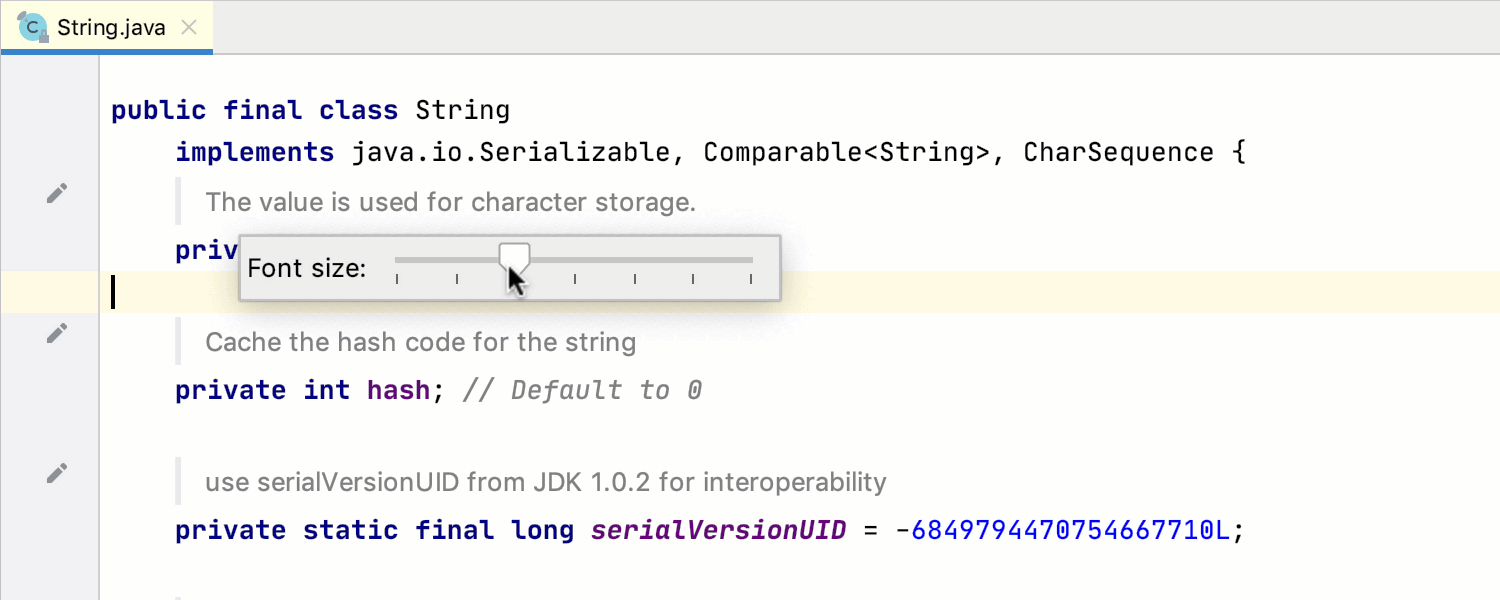The height and width of the screenshot is (600, 1500).
Task: Click the class name 'String' in declaration
Action: click(463, 110)
